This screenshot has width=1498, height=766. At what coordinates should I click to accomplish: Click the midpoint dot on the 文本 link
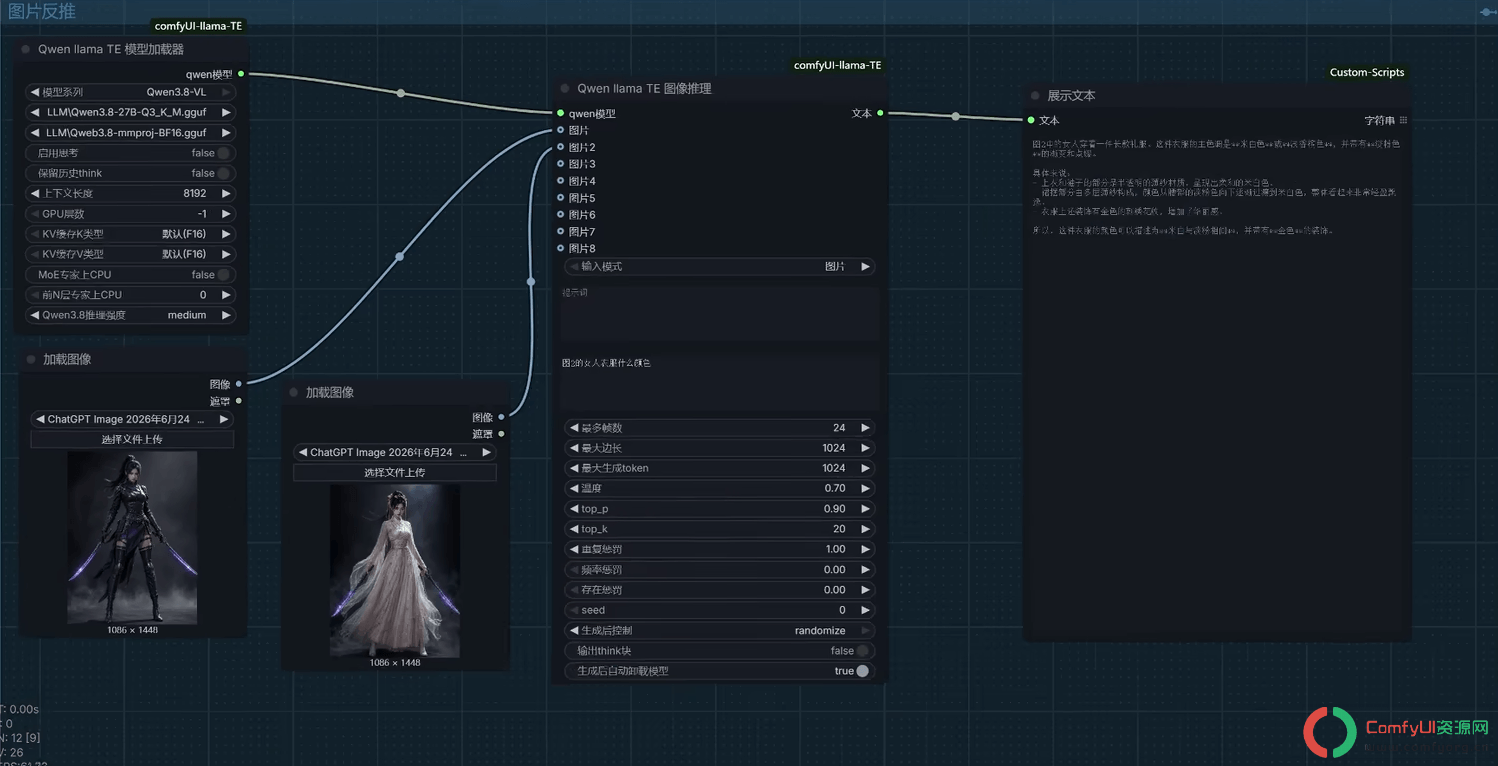(x=956, y=117)
